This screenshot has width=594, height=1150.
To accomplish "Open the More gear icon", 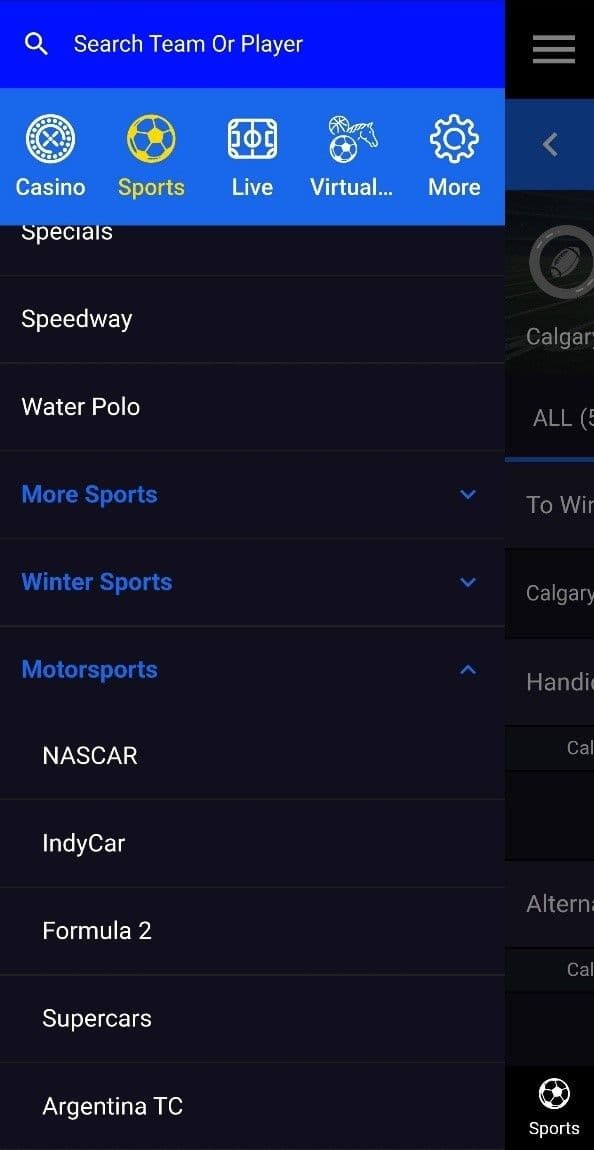I will pos(454,139).
